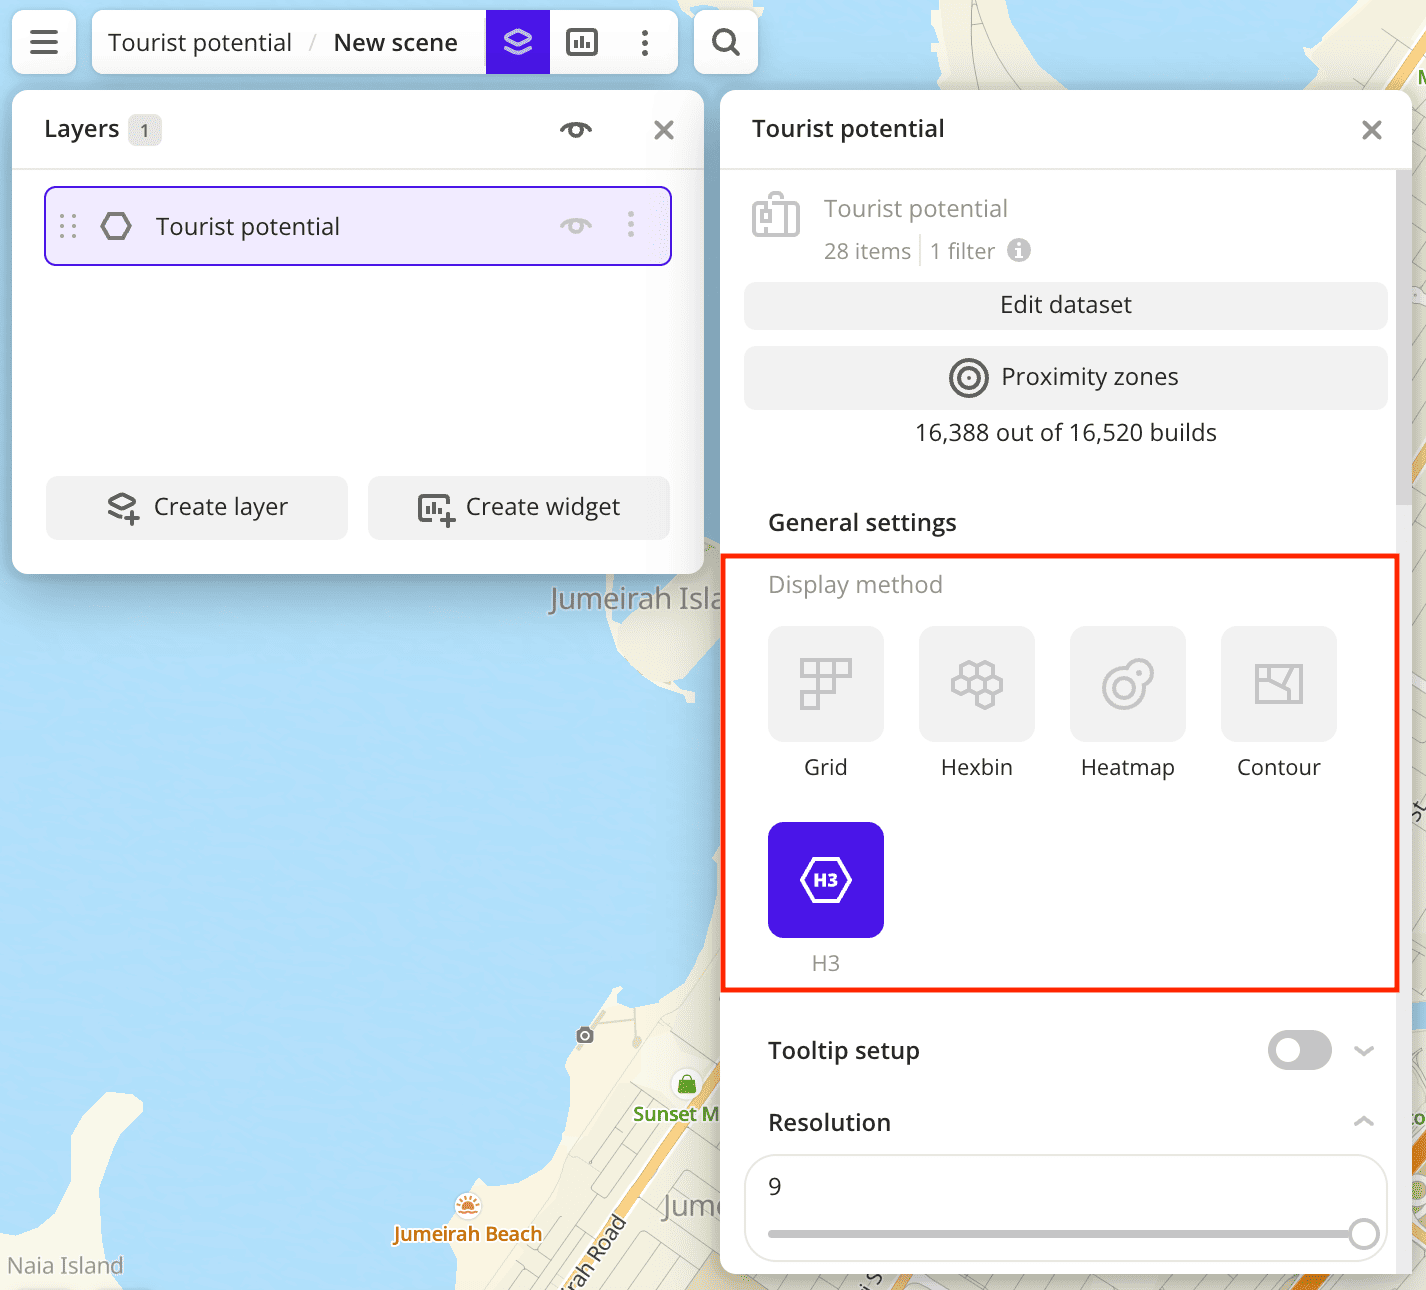Screen dimensions: 1426x1290
Task: Open the main hamburger menu
Action: (44, 42)
